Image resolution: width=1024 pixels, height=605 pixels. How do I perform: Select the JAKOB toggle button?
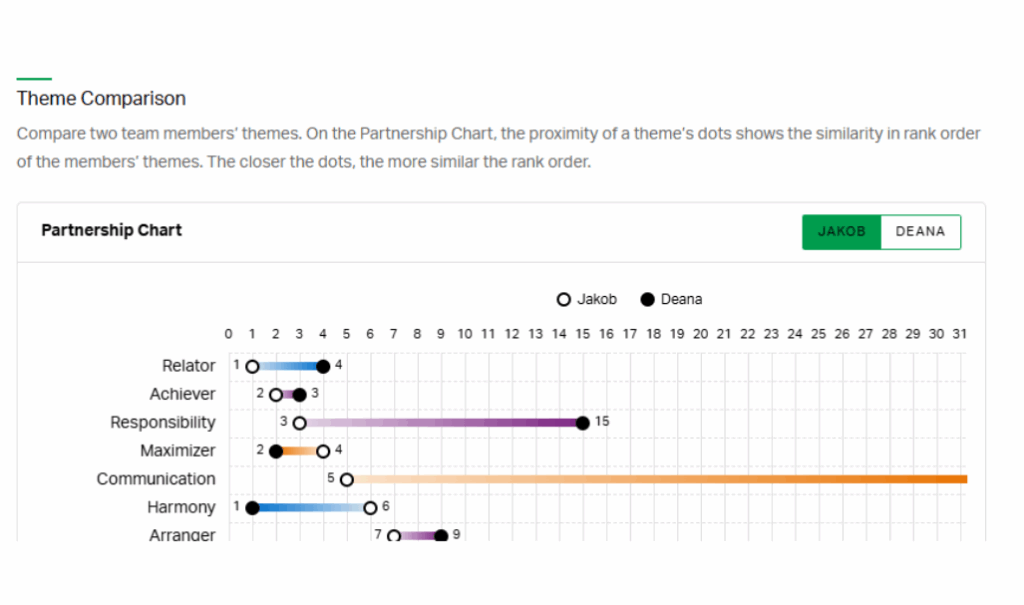coord(841,231)
